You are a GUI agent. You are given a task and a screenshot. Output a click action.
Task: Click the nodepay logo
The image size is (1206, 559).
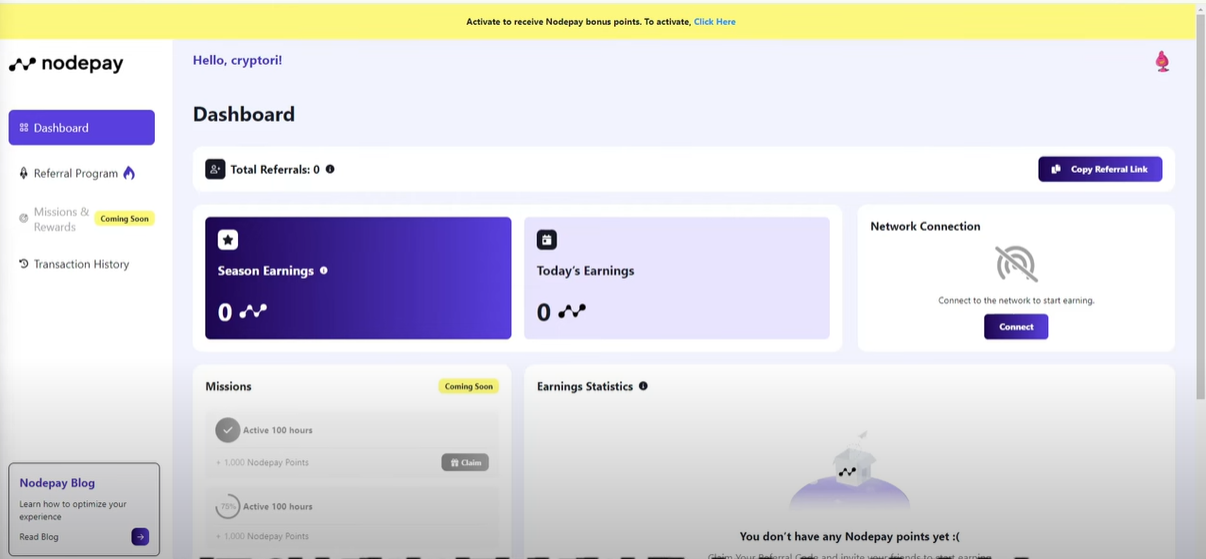point(66,64)
